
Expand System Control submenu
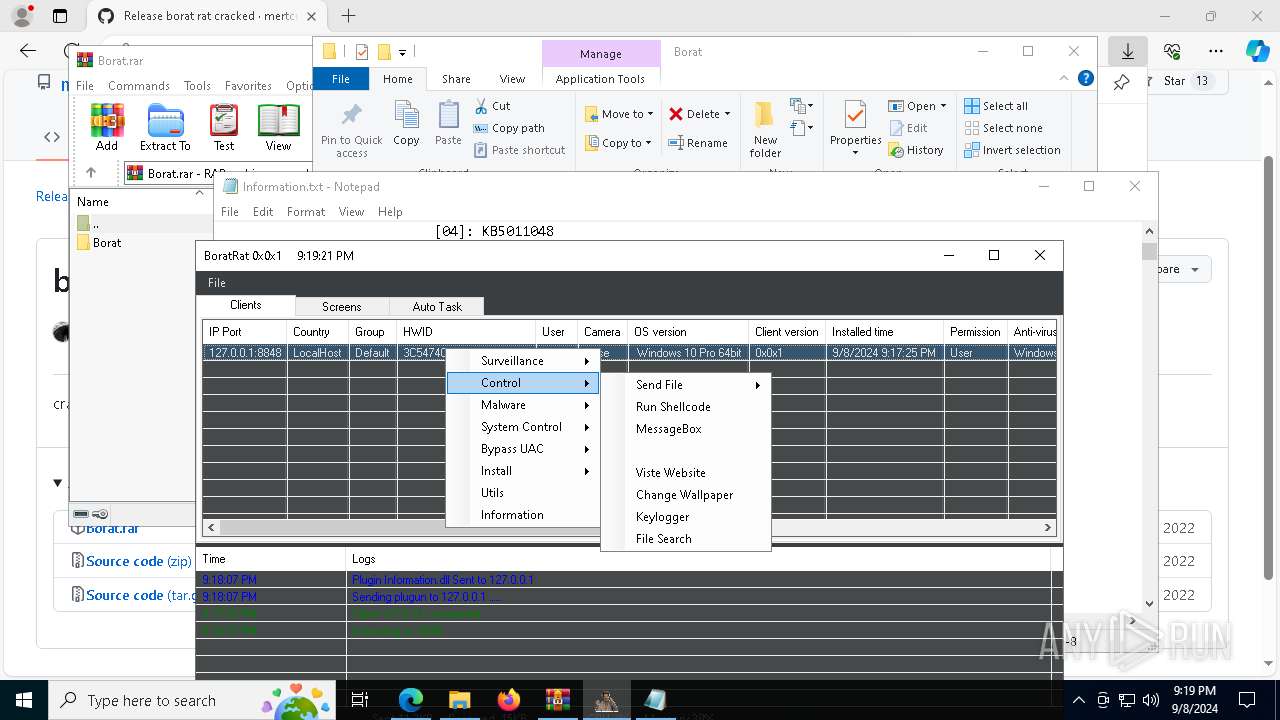tap(522, 427)
